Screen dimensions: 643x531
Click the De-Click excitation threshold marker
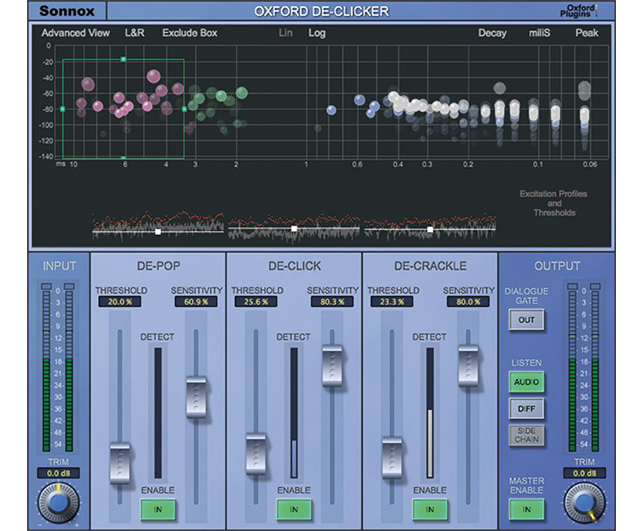(x=294, y=228)
